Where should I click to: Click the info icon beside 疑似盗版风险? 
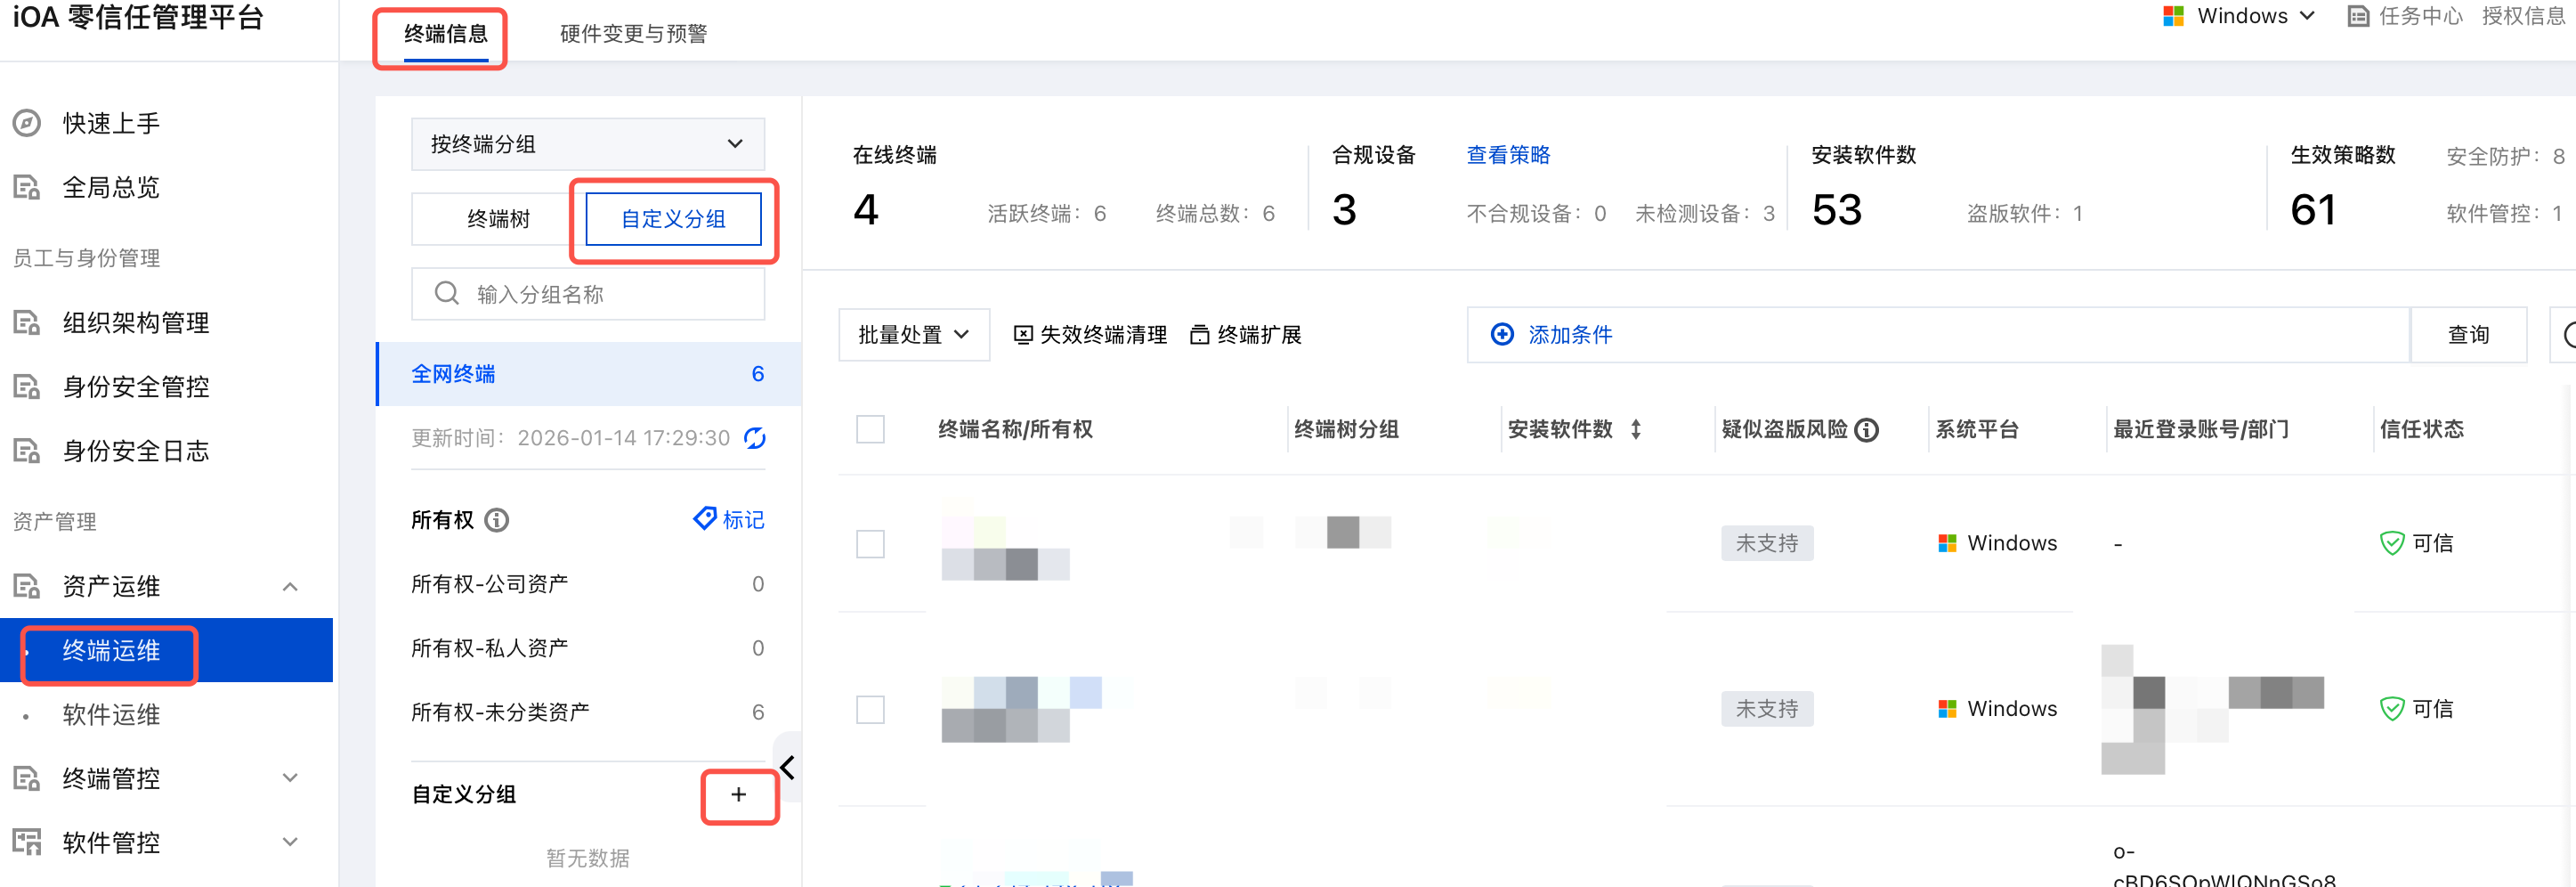[x=1867, y=430]
